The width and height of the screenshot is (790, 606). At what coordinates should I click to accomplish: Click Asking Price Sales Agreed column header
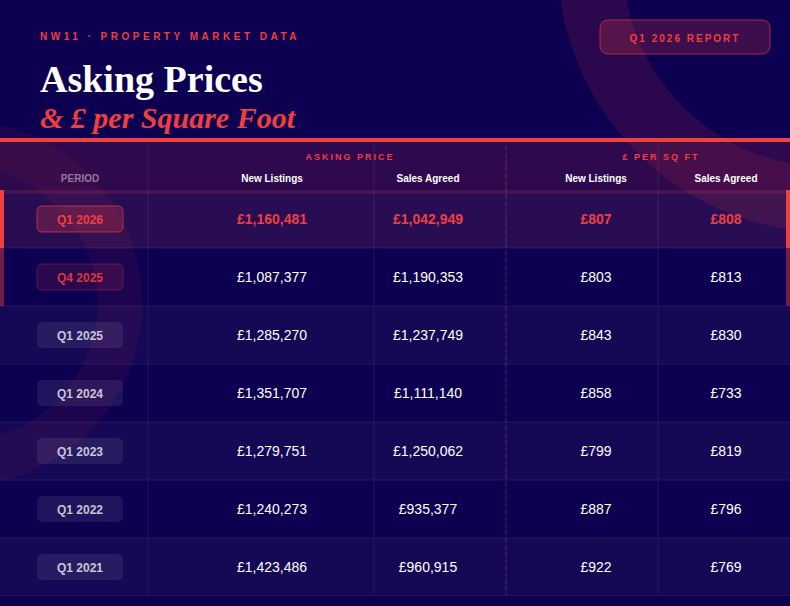pos(428,178)
